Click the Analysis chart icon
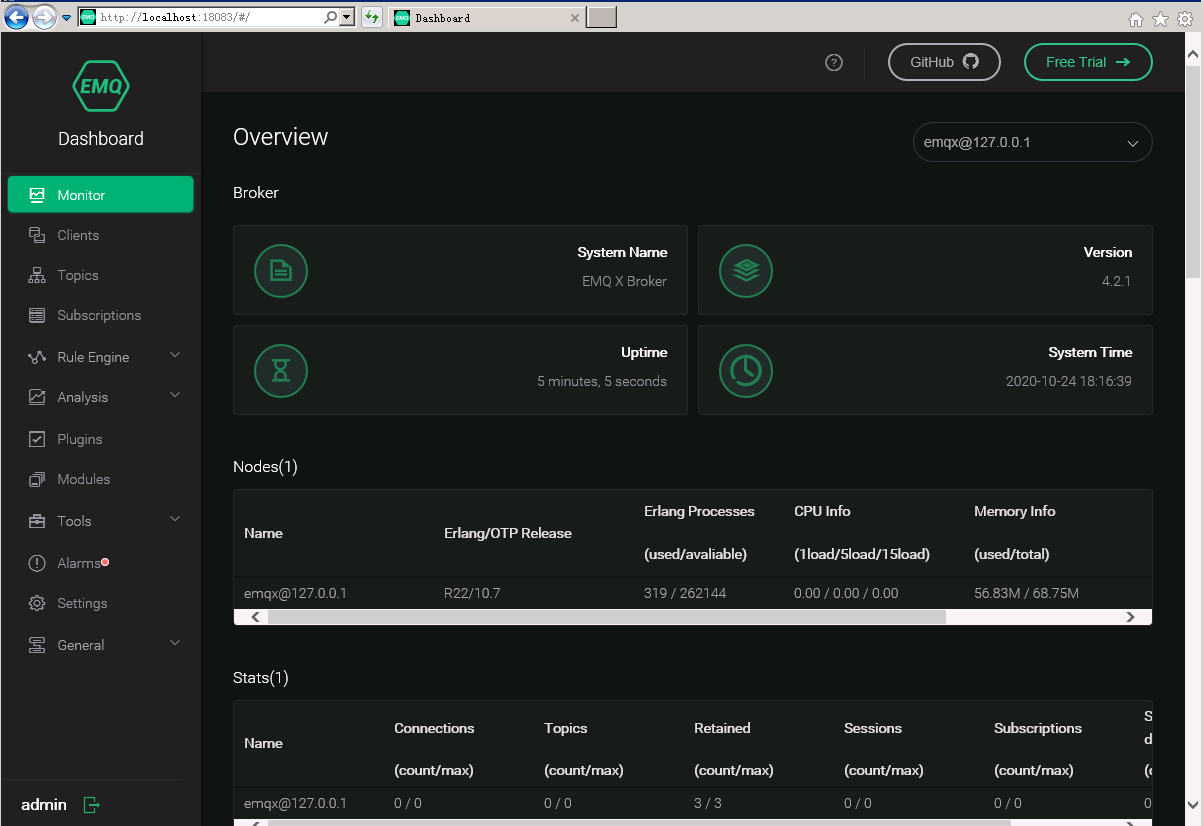Image resolution: width=1203 pixels, height=826 pixels. [37, 397]
